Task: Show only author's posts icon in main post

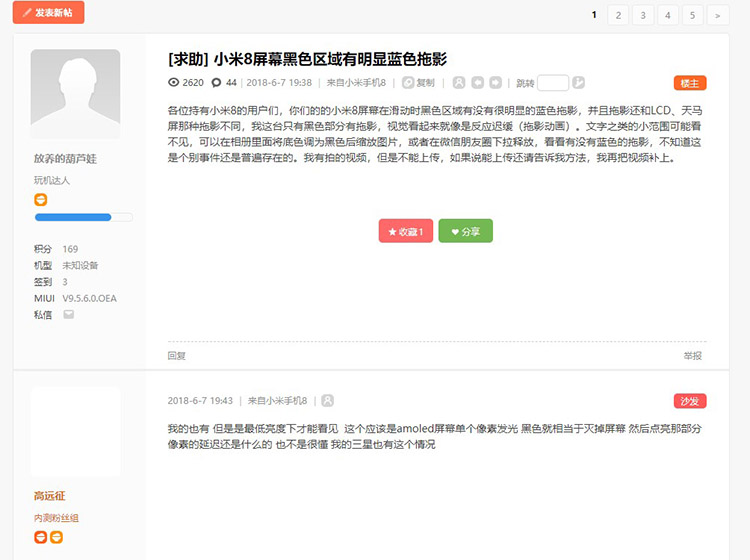Action: 459,83
